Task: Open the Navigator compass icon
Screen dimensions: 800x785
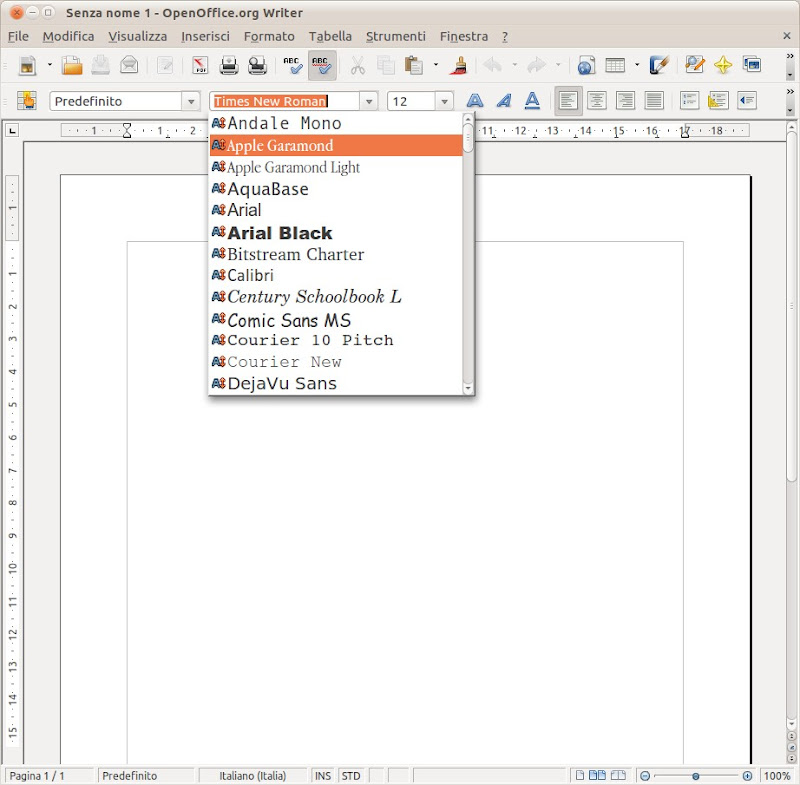Action: 722,66
